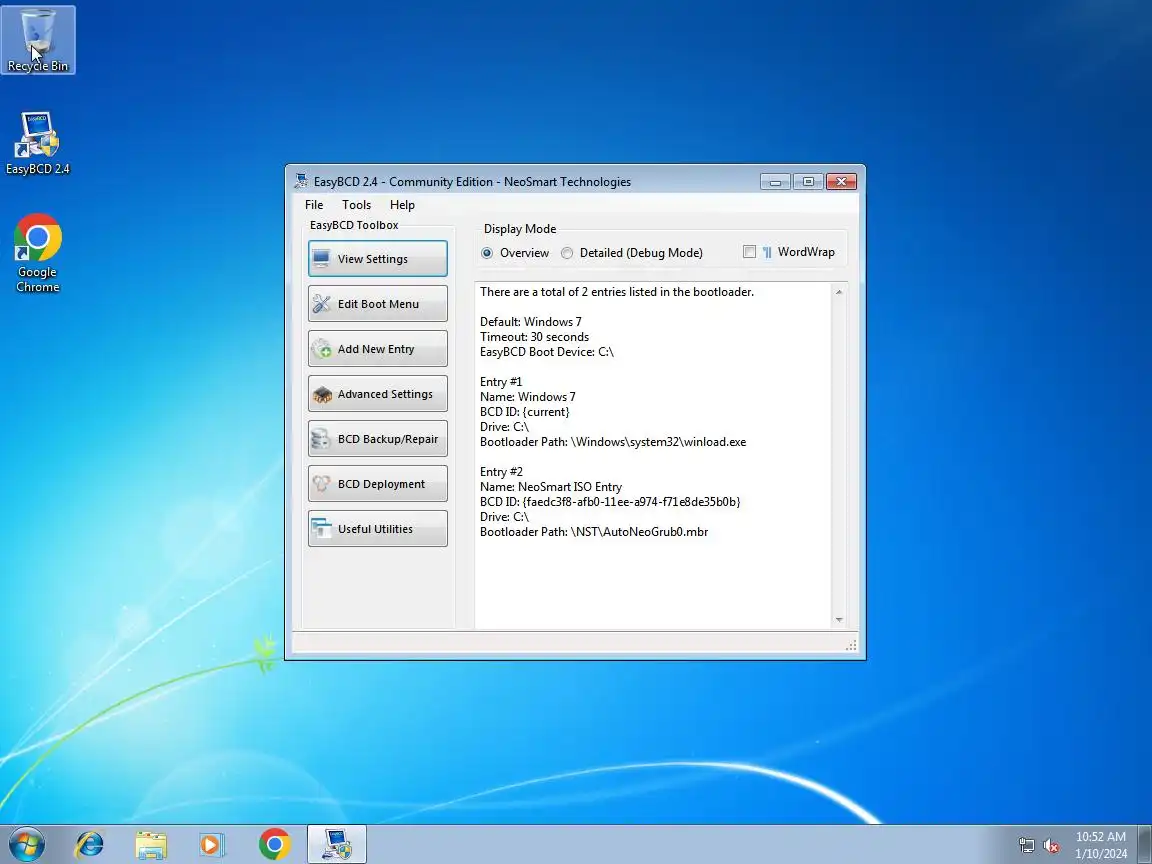Image resolution: width=1152 pixels, height=864 pixels.
Task: Click the 'EasyBCD Boot Device: C:\' line
Action: click(547, 352)
